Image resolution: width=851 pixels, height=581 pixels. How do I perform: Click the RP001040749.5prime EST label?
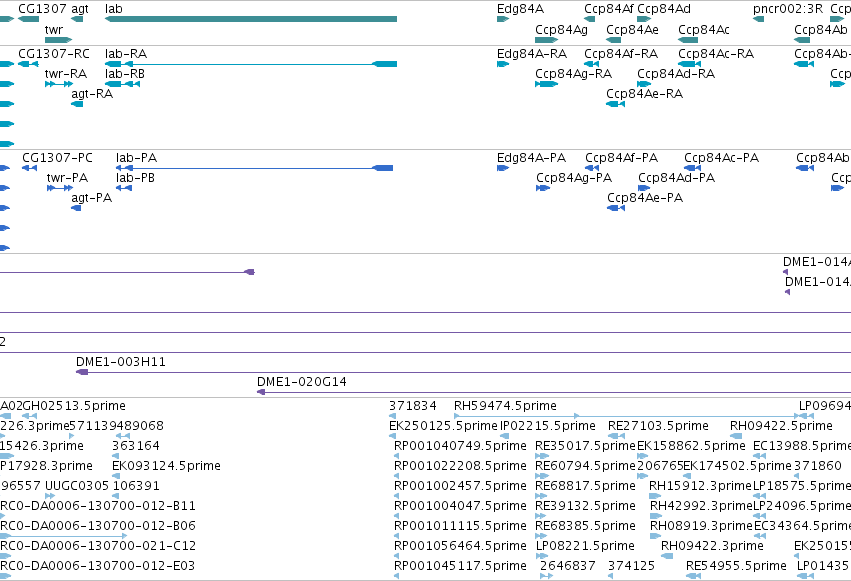click(x=460, y=445)
